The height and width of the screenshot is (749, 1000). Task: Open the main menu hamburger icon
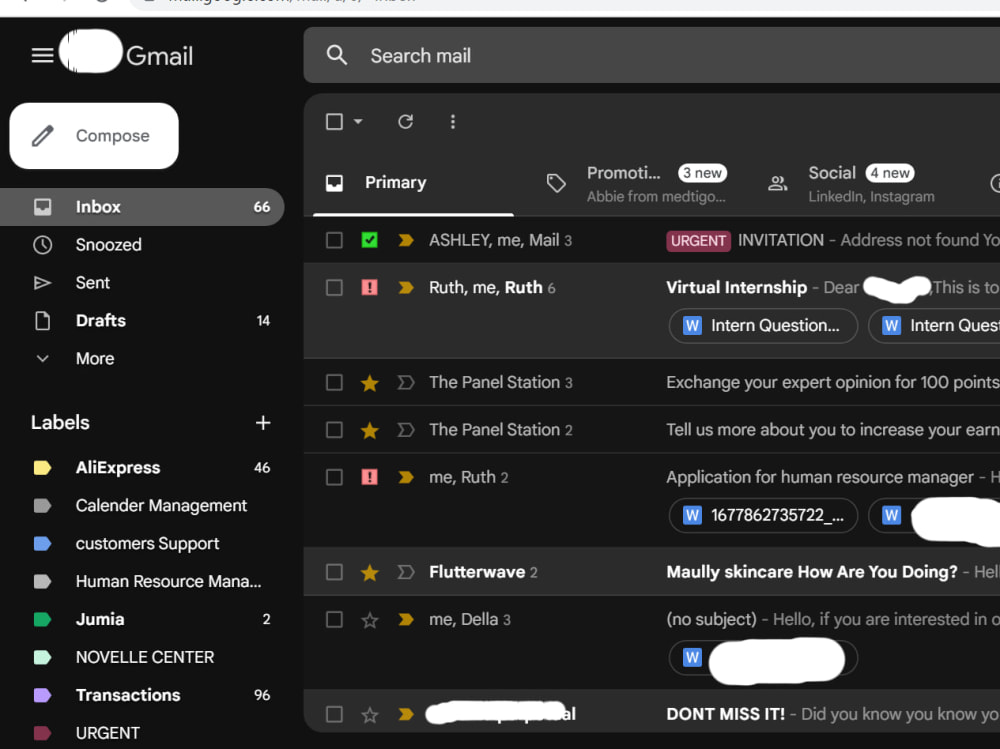pos(42,56)
